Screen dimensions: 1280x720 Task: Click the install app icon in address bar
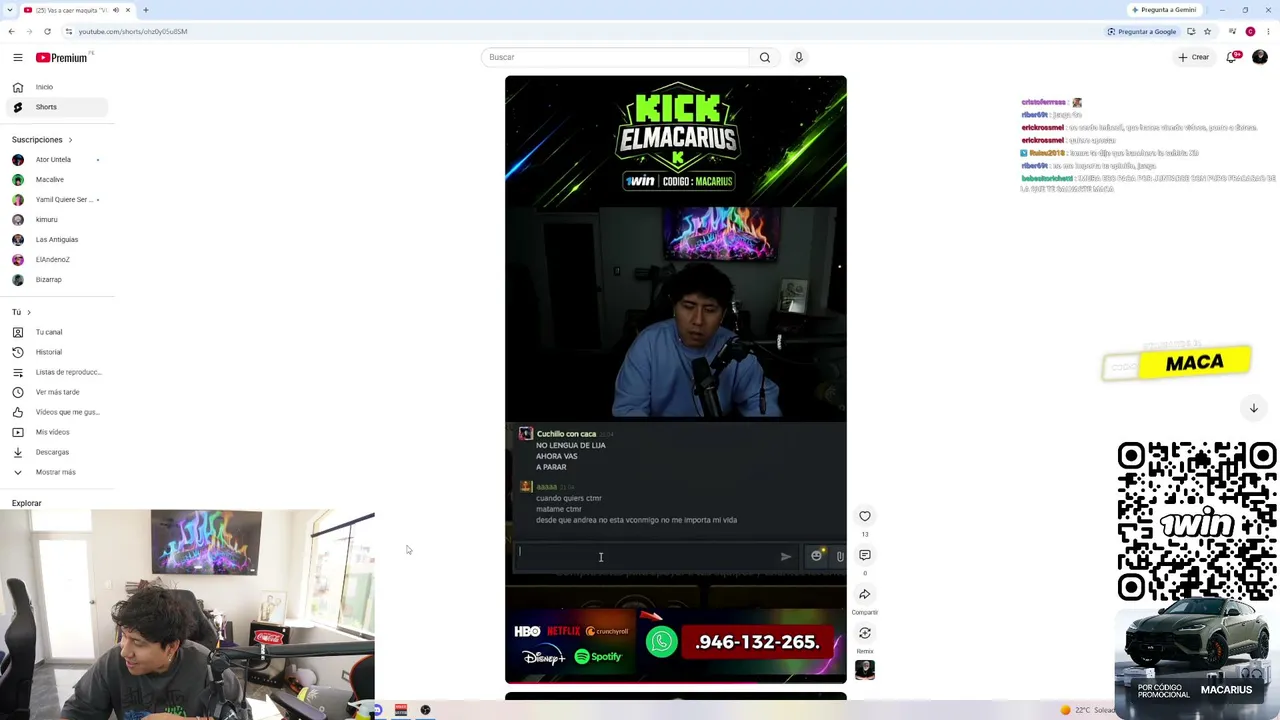pyautogui.click(x=1191, y=31)
